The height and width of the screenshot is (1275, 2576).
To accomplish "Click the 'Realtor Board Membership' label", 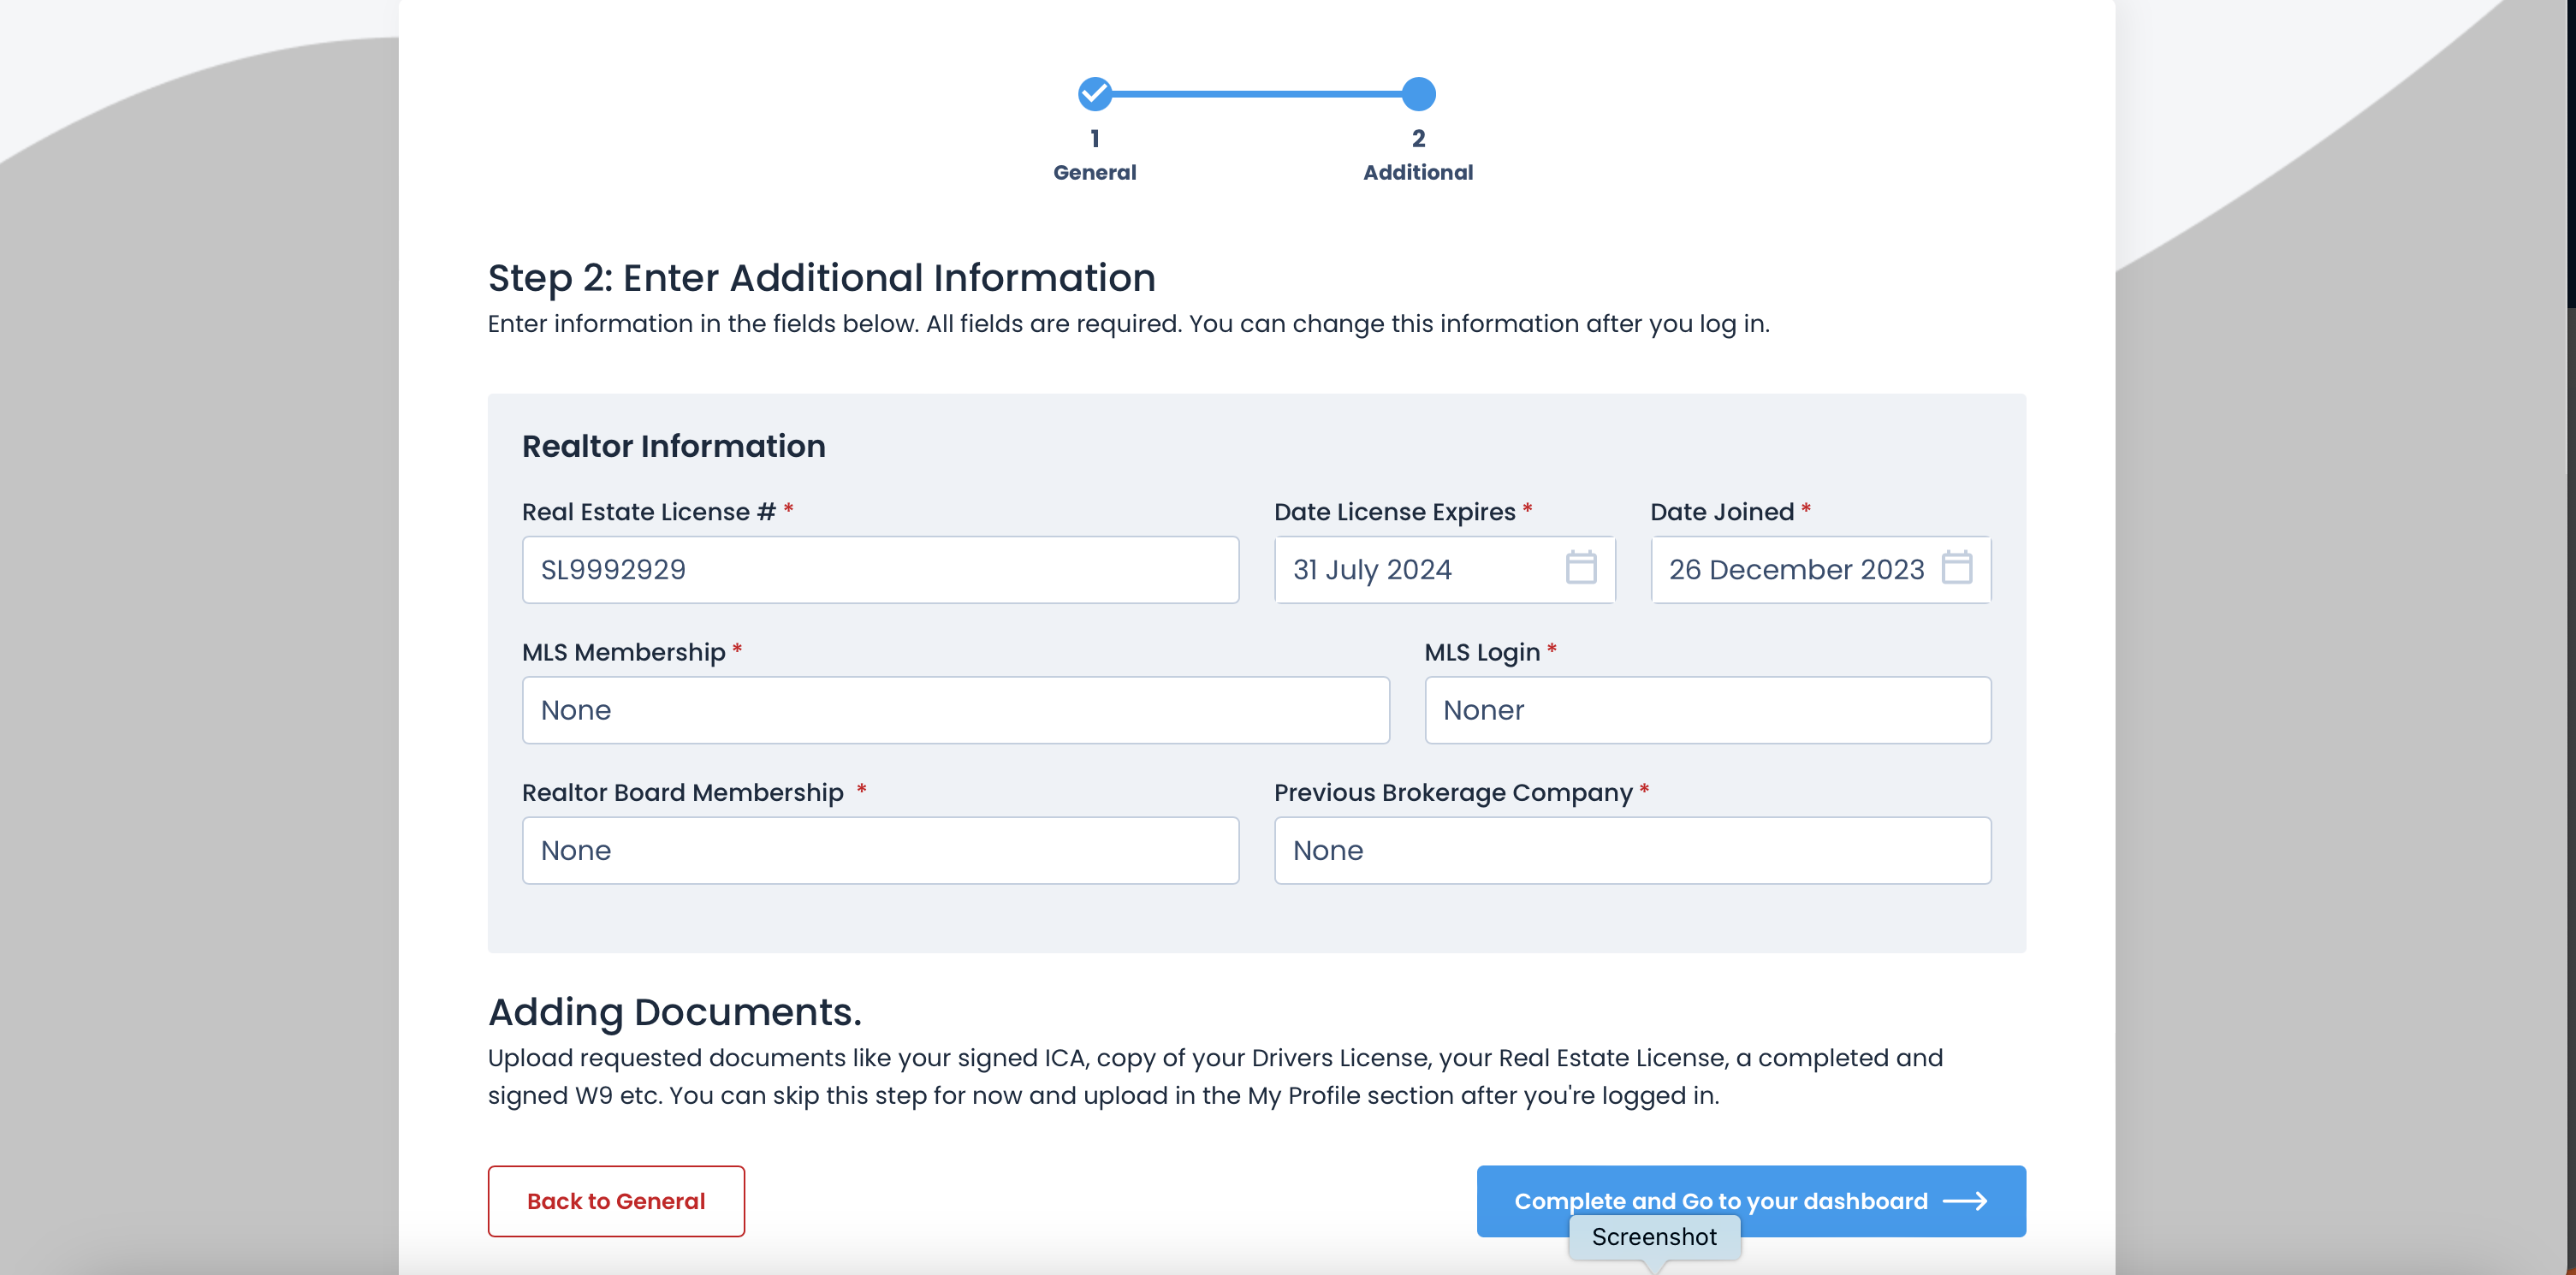I will click(x=683, y=792).
